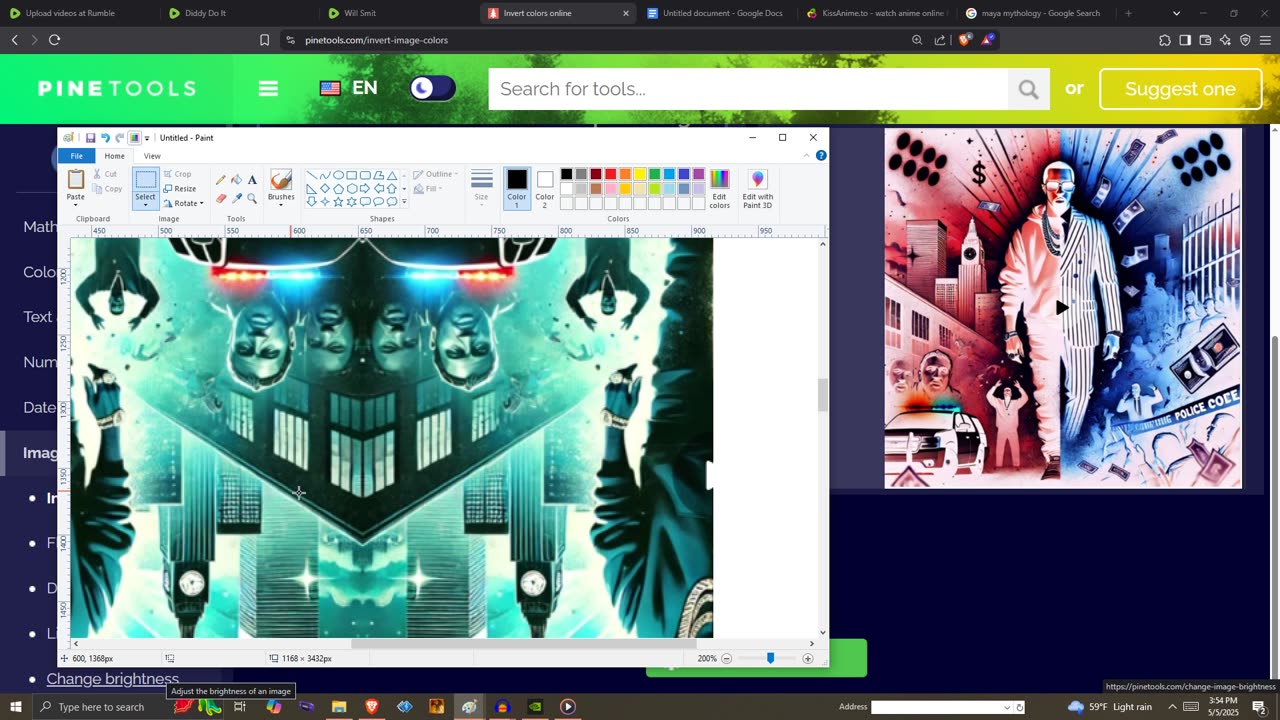Open the File menu in Paint
The width and height of the screenshot is (1280, 720).
pos(76,156)
